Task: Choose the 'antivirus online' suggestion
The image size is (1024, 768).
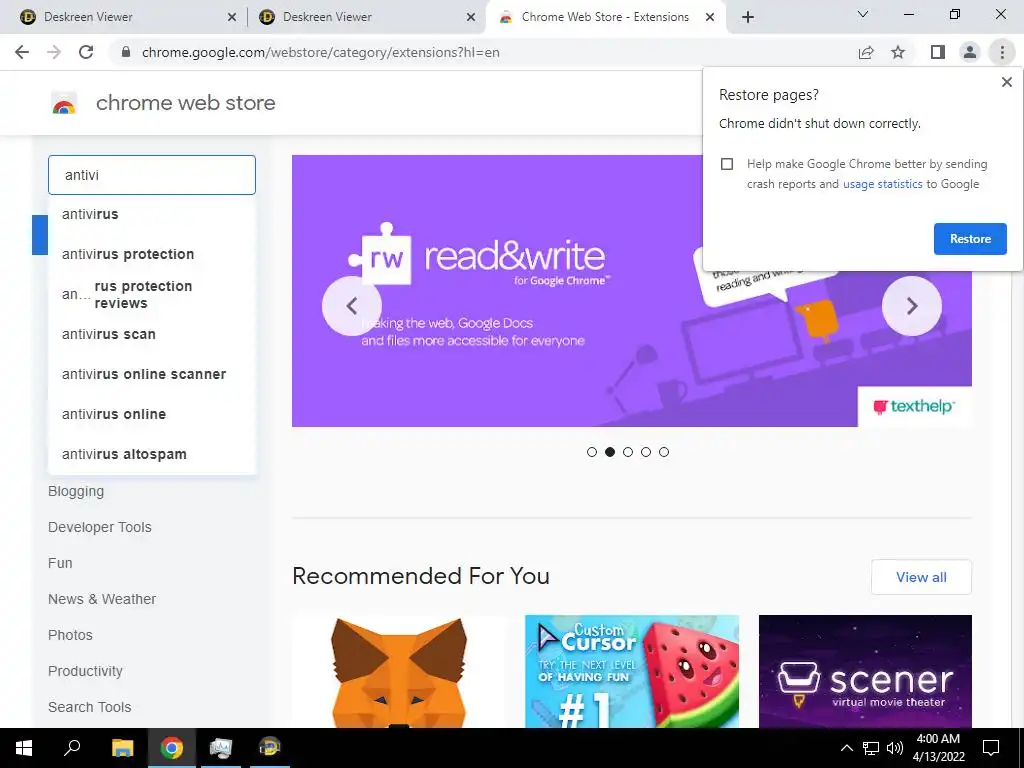Action: pos(152,414)
